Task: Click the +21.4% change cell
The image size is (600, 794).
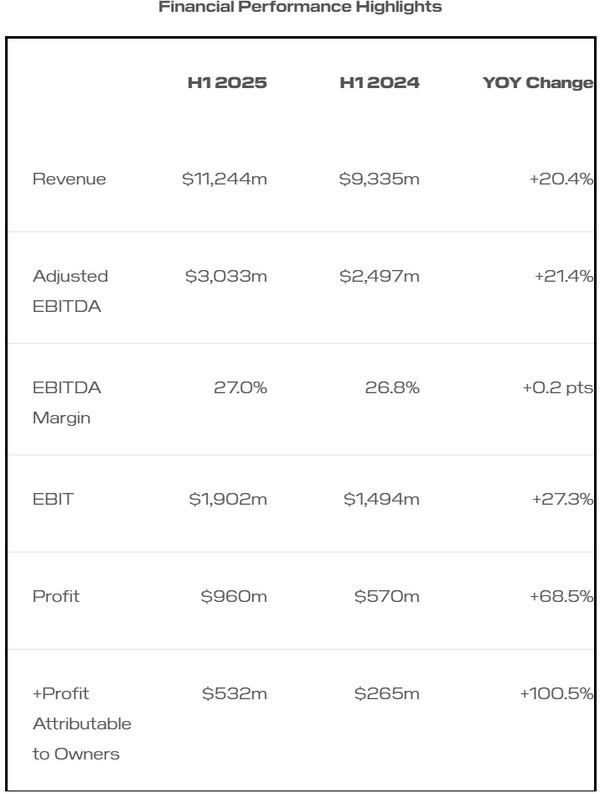Action: pos(563,276)
